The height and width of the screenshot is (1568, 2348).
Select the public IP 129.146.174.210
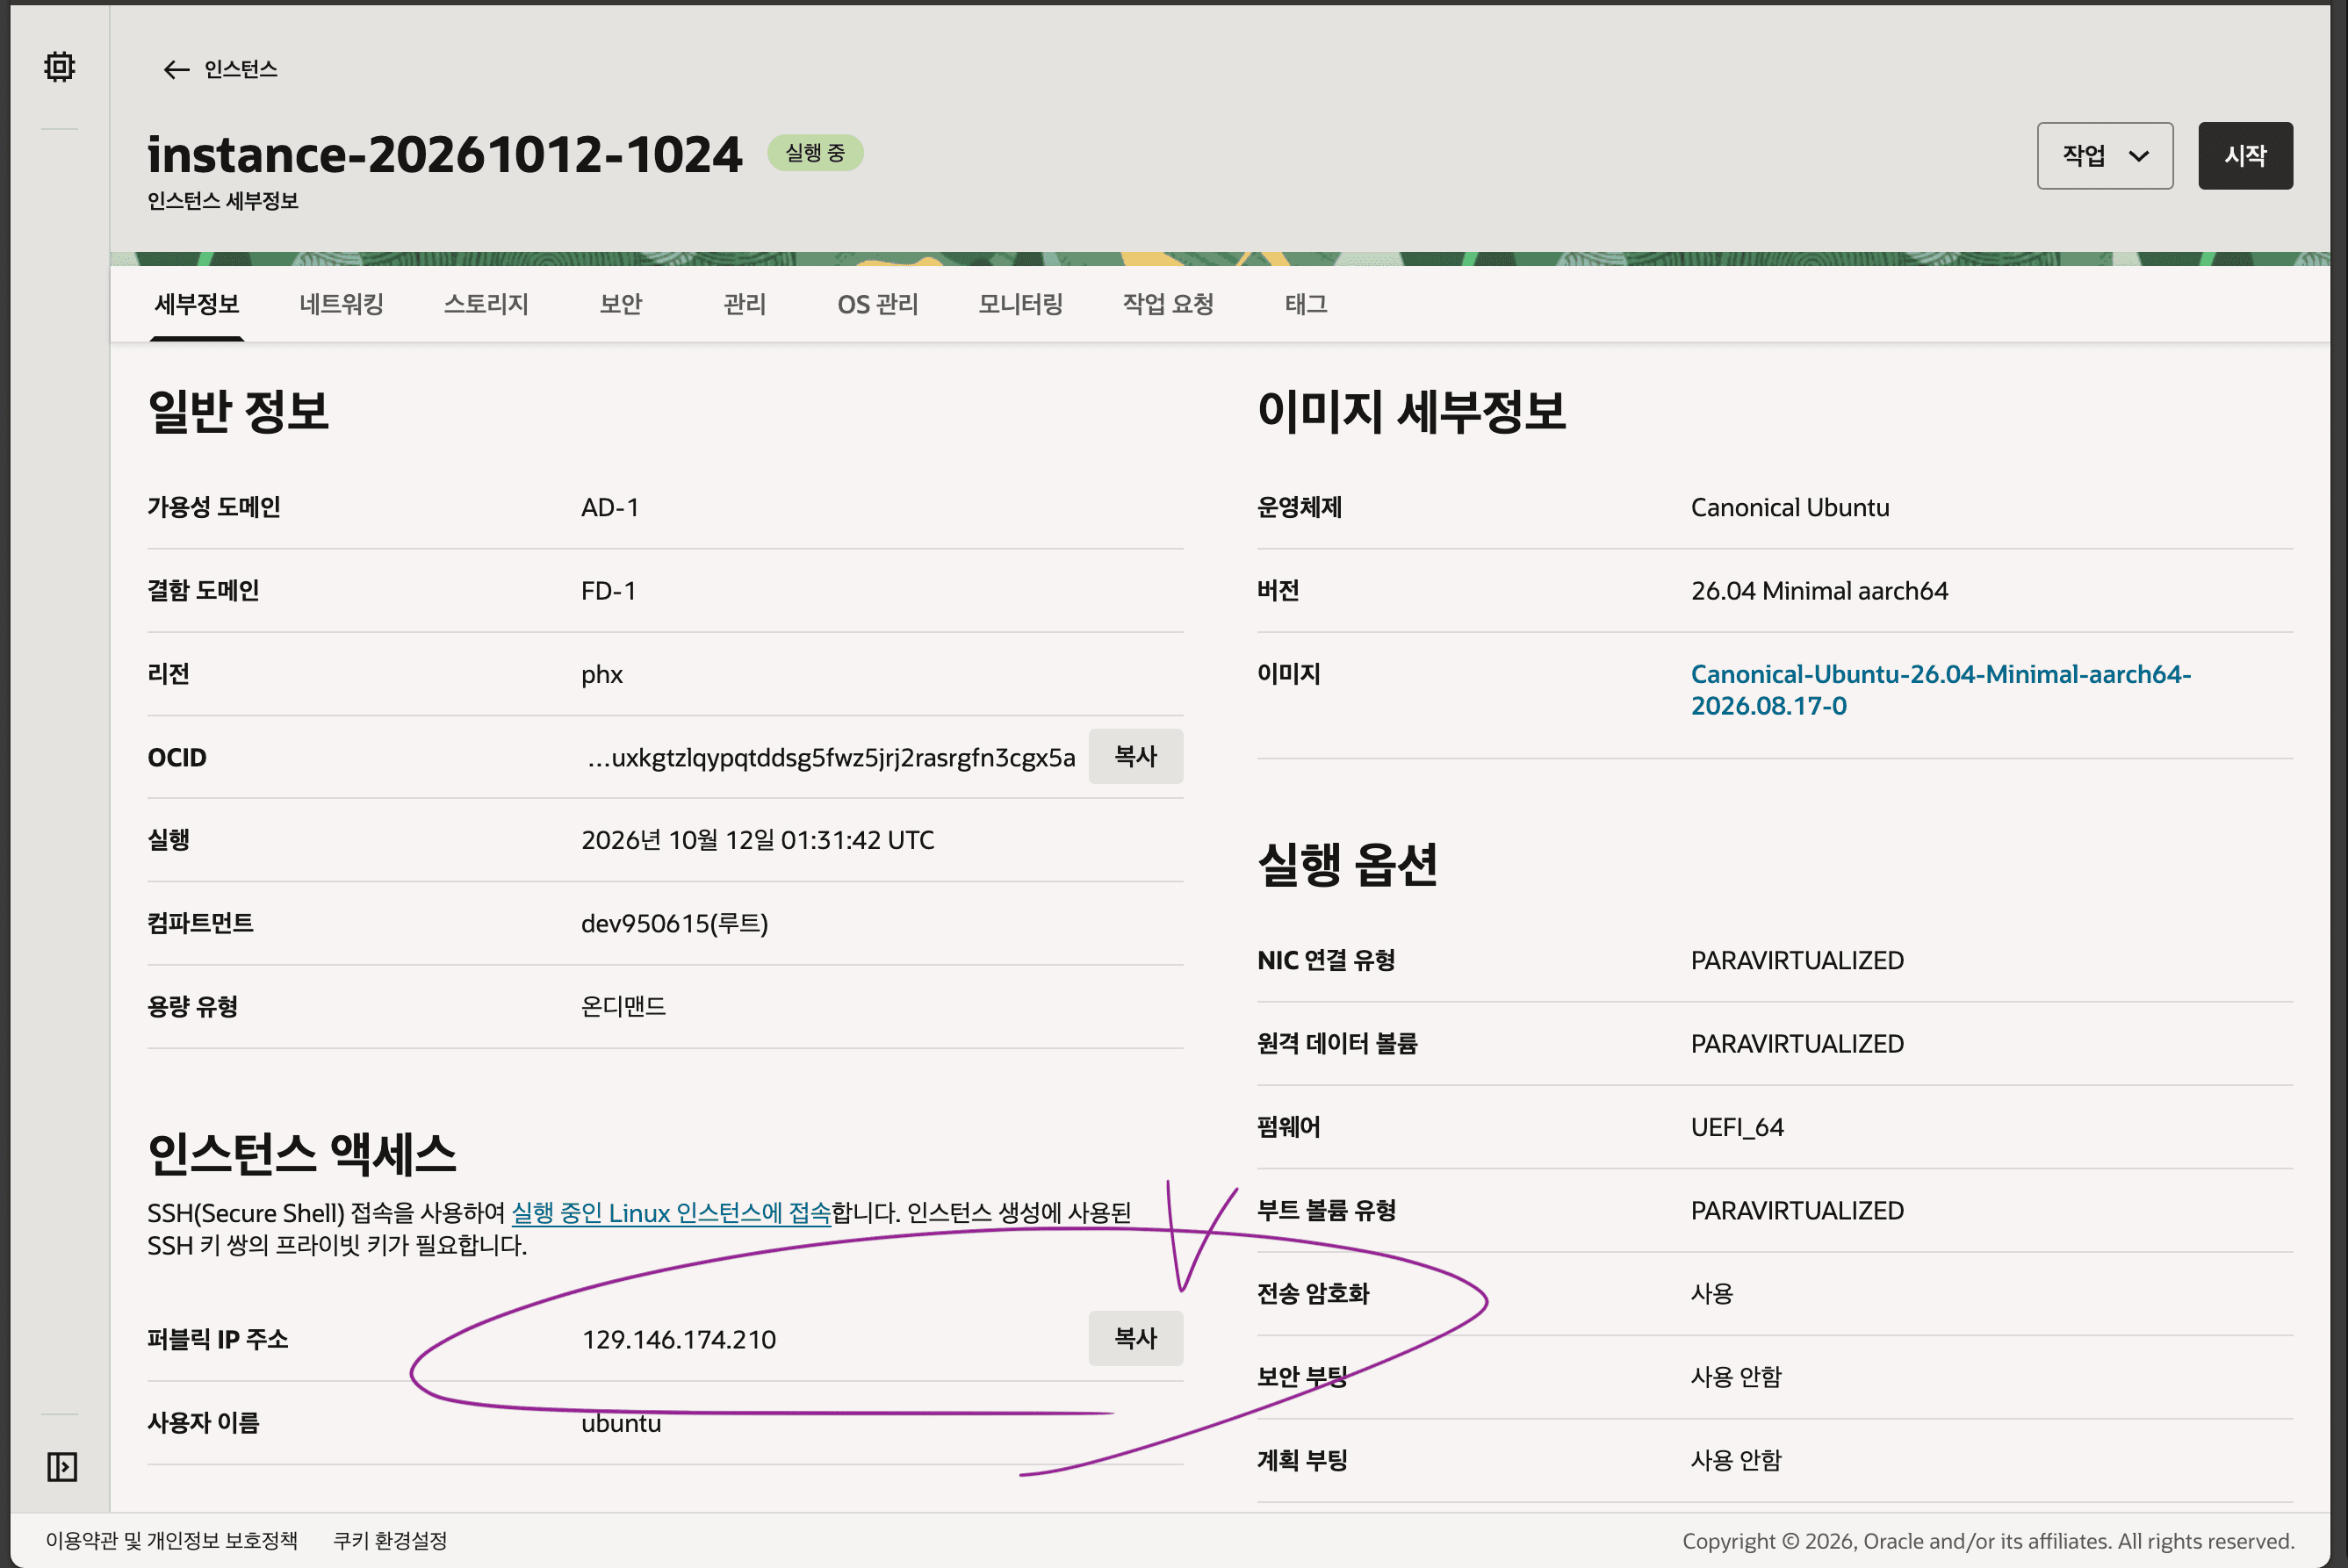(679, 1339)
